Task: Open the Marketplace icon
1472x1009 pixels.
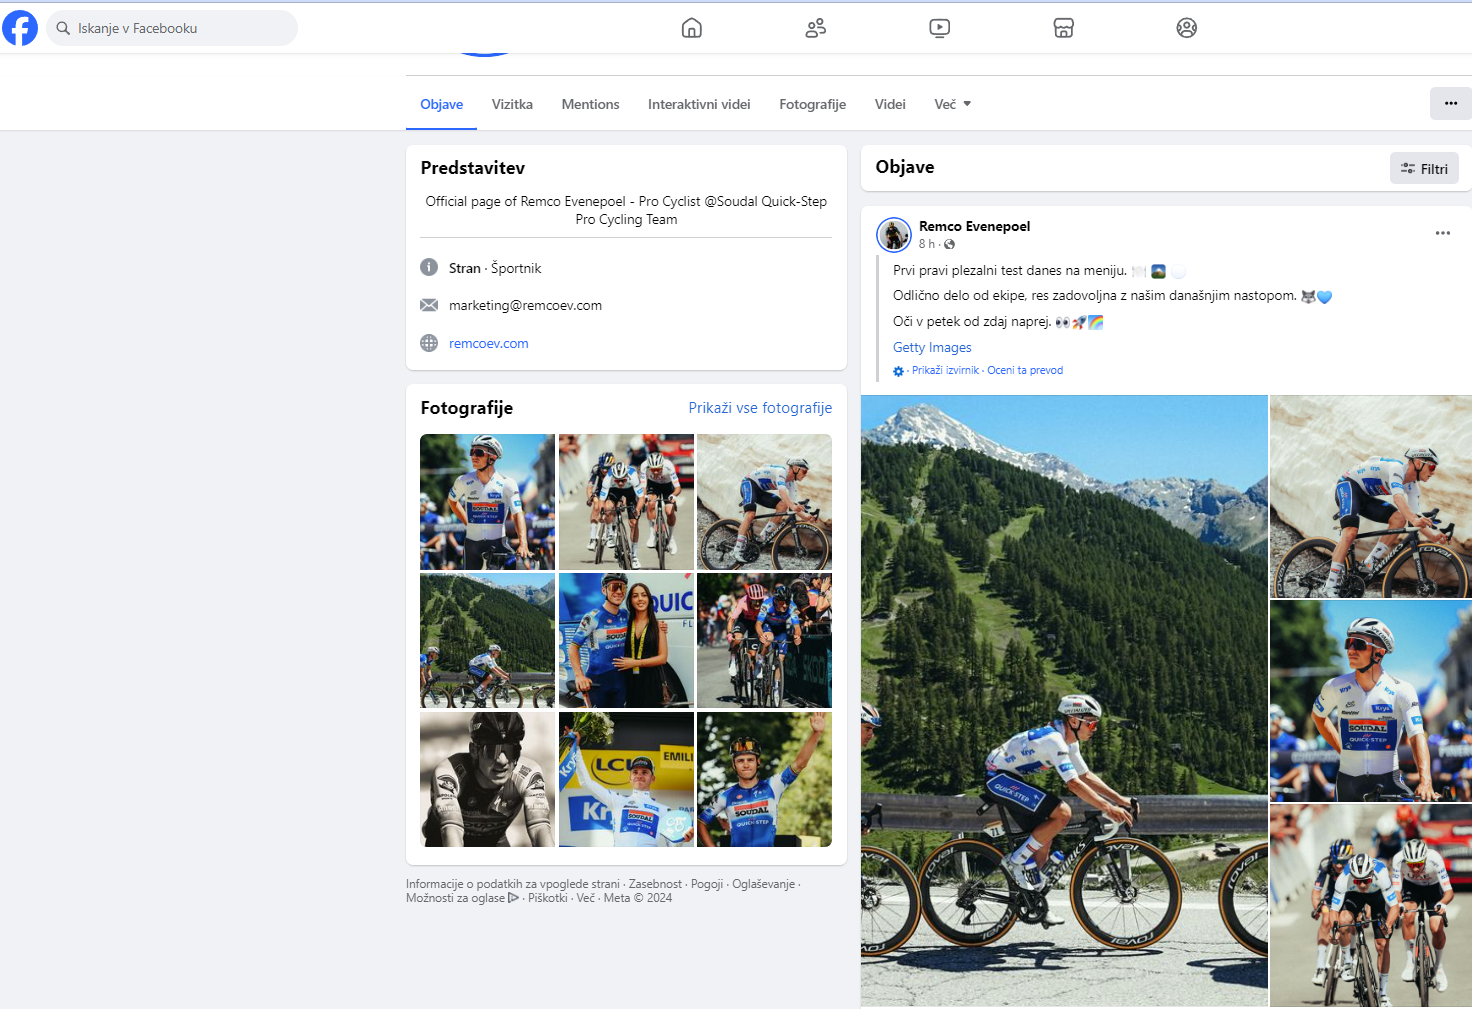Action: pos(1063,28)
